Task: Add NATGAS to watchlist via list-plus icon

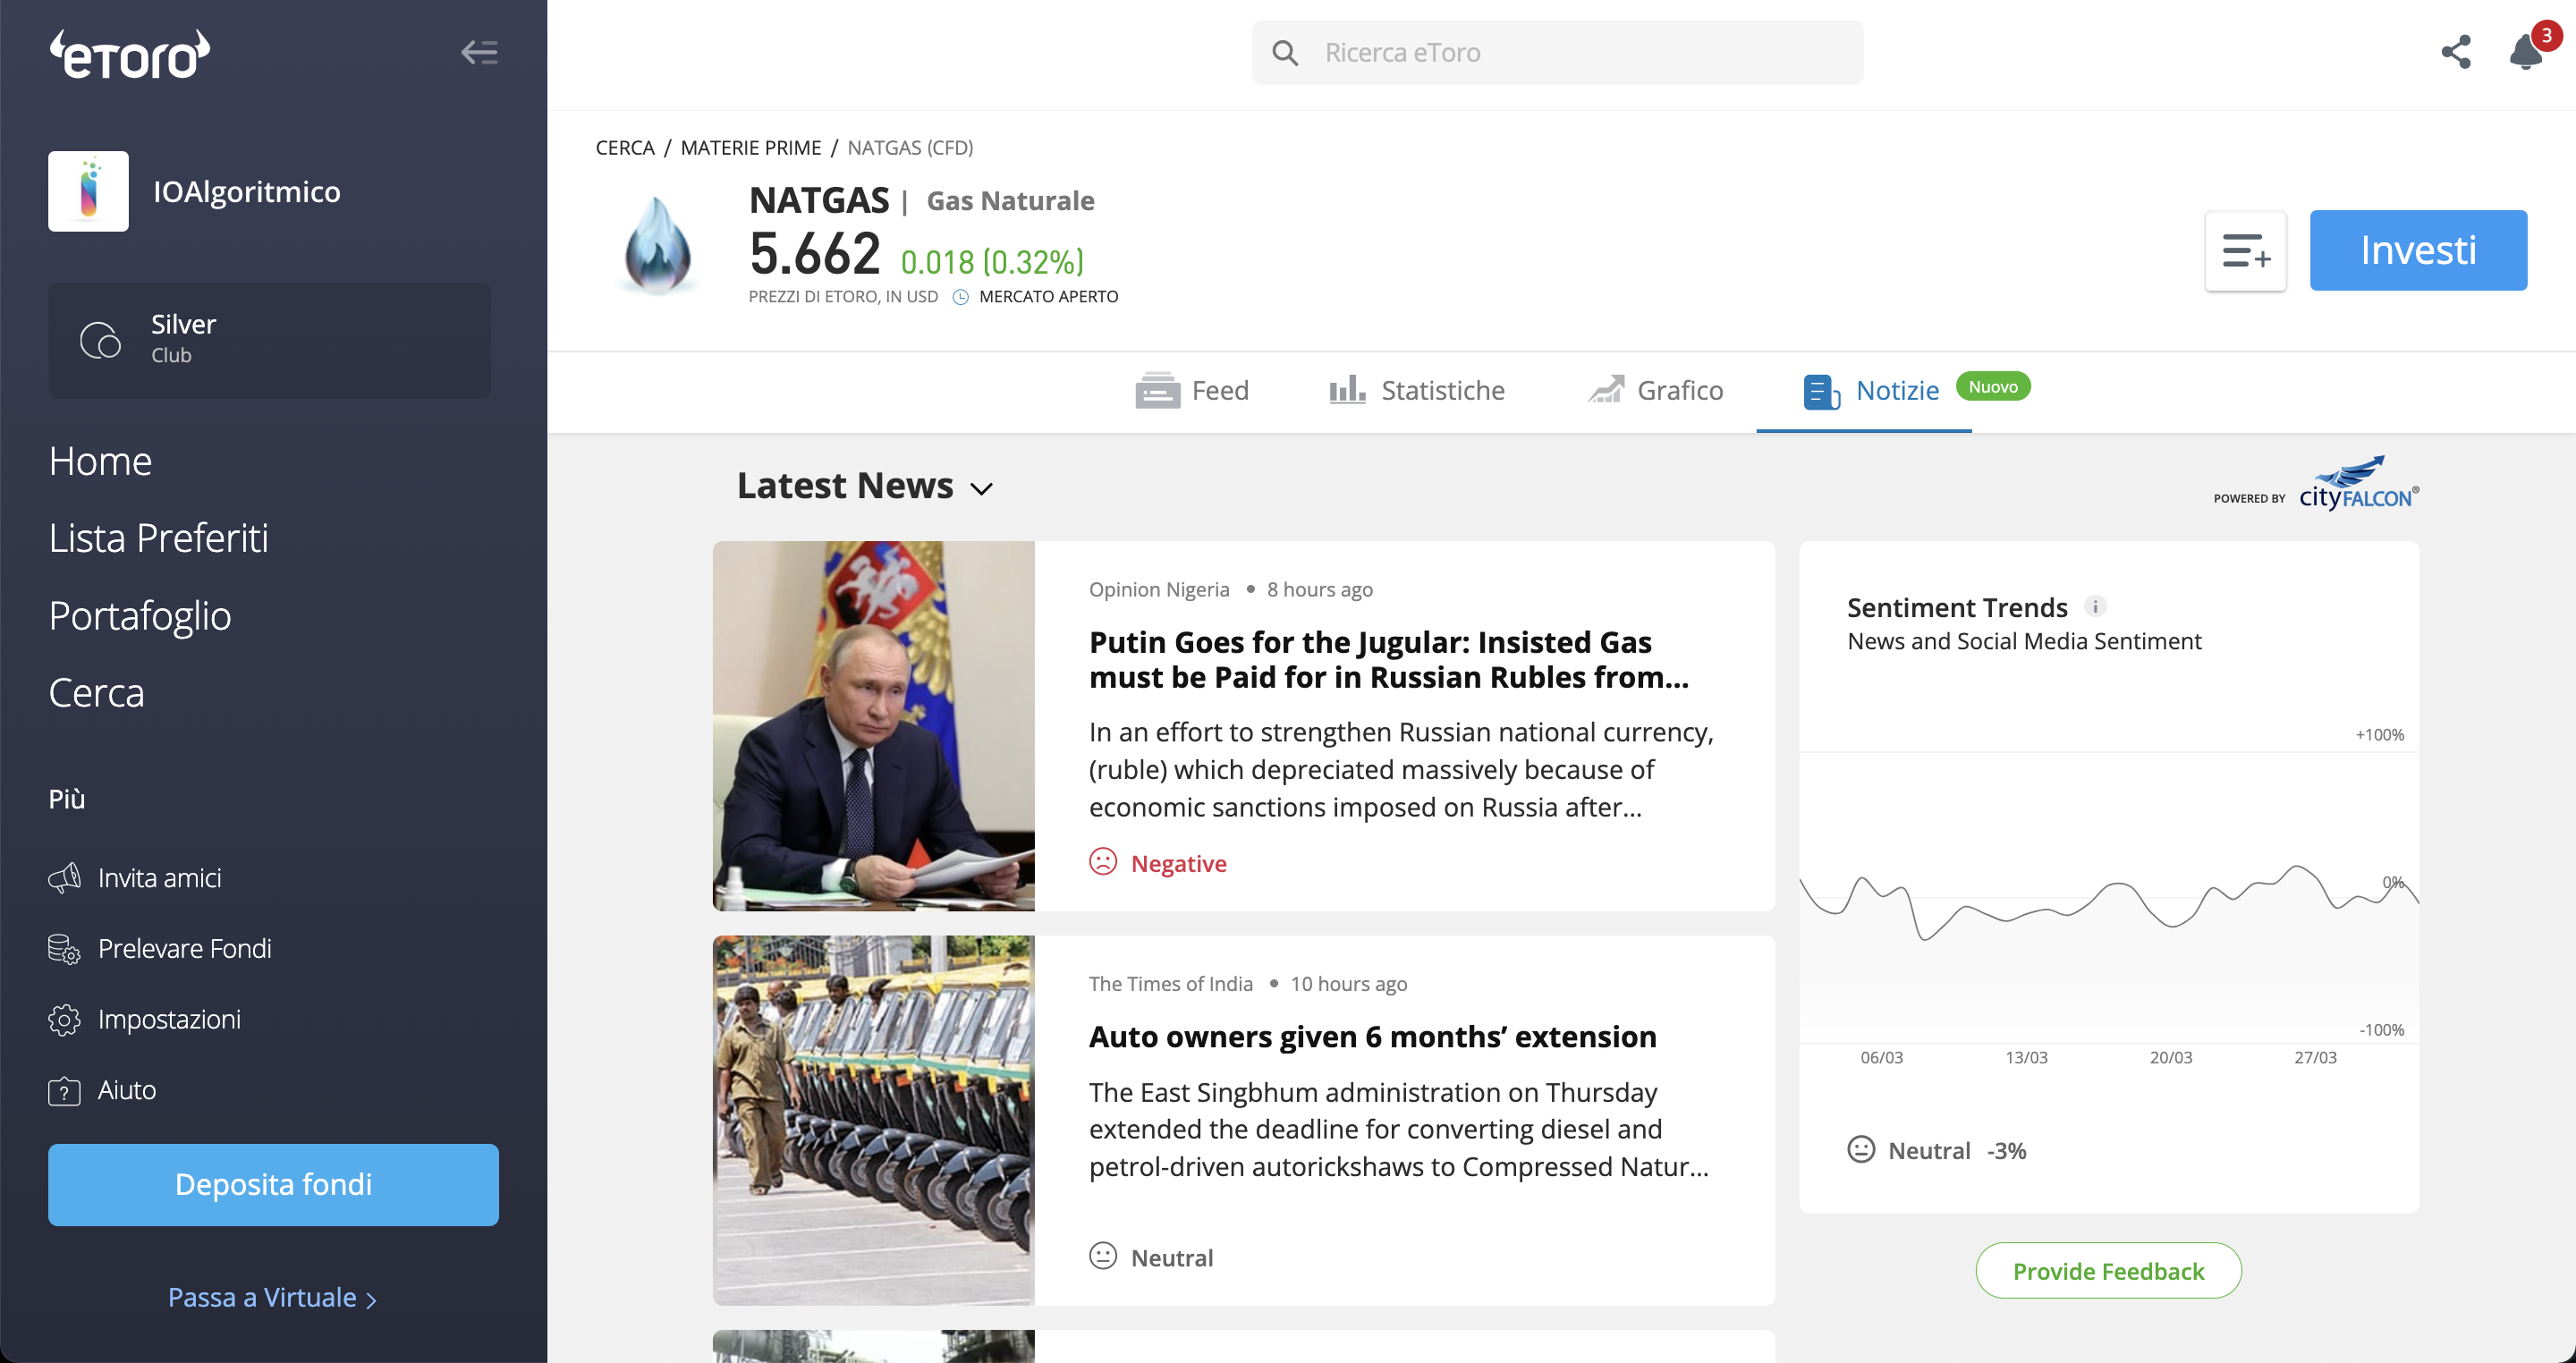Action: (2245, 251)
